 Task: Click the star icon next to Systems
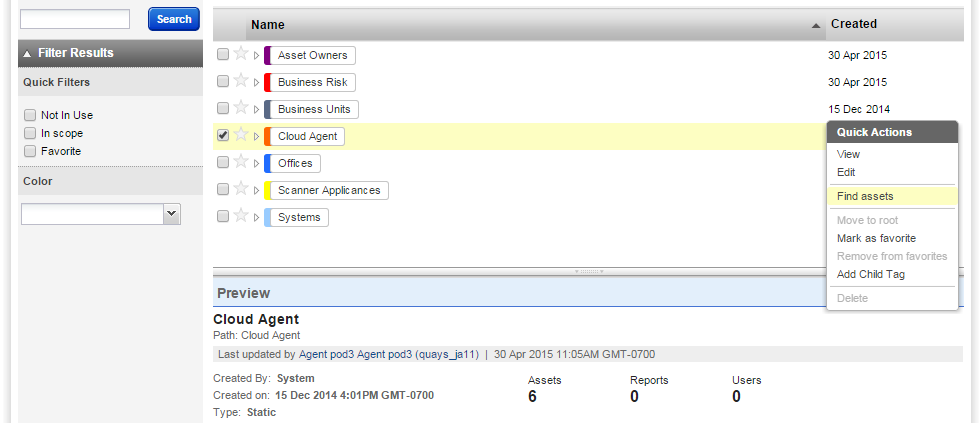click(x=241, y=216)
